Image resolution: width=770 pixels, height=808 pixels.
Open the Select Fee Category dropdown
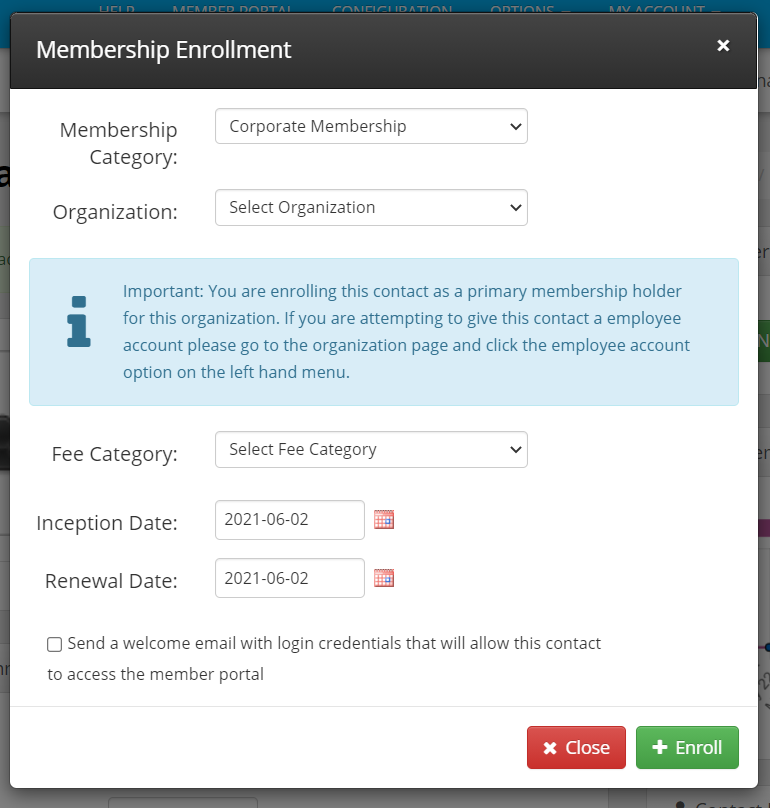pyautogui.click(x=371, y=449)
